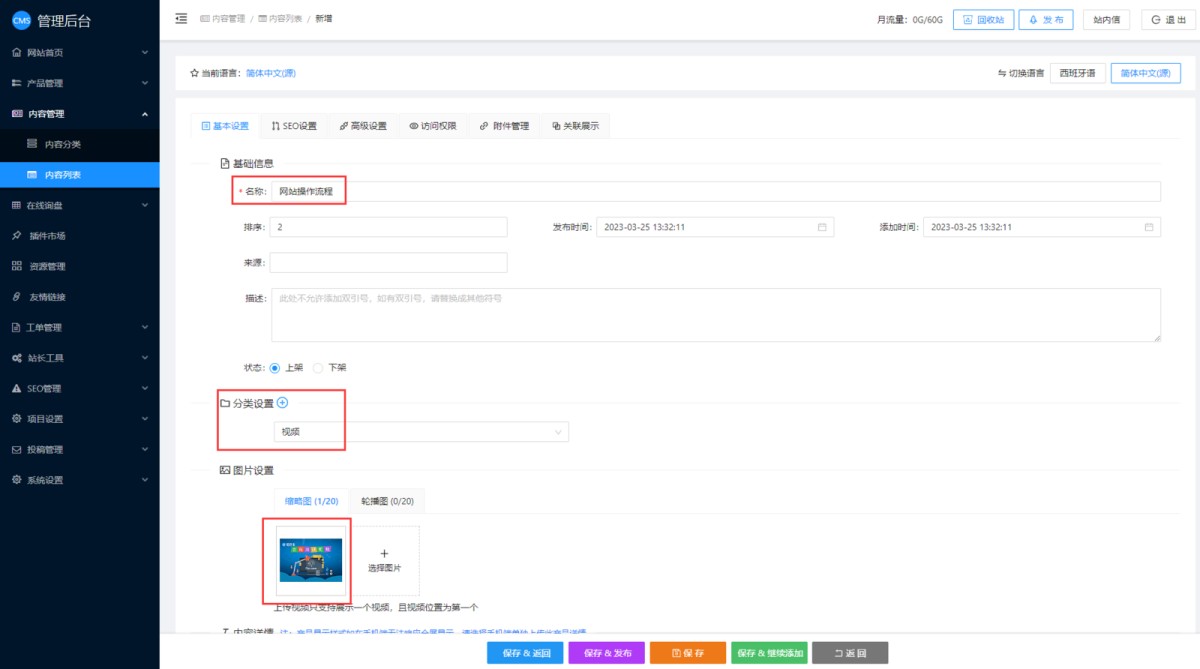1200x669 pixels.
Task: Click the CMS logo icon
Action: (21, 21)
